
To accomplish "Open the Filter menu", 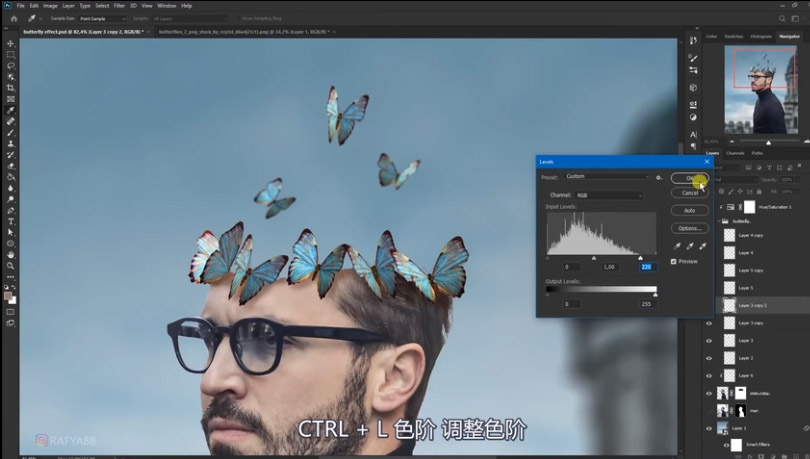I will (x=119, y=6).
